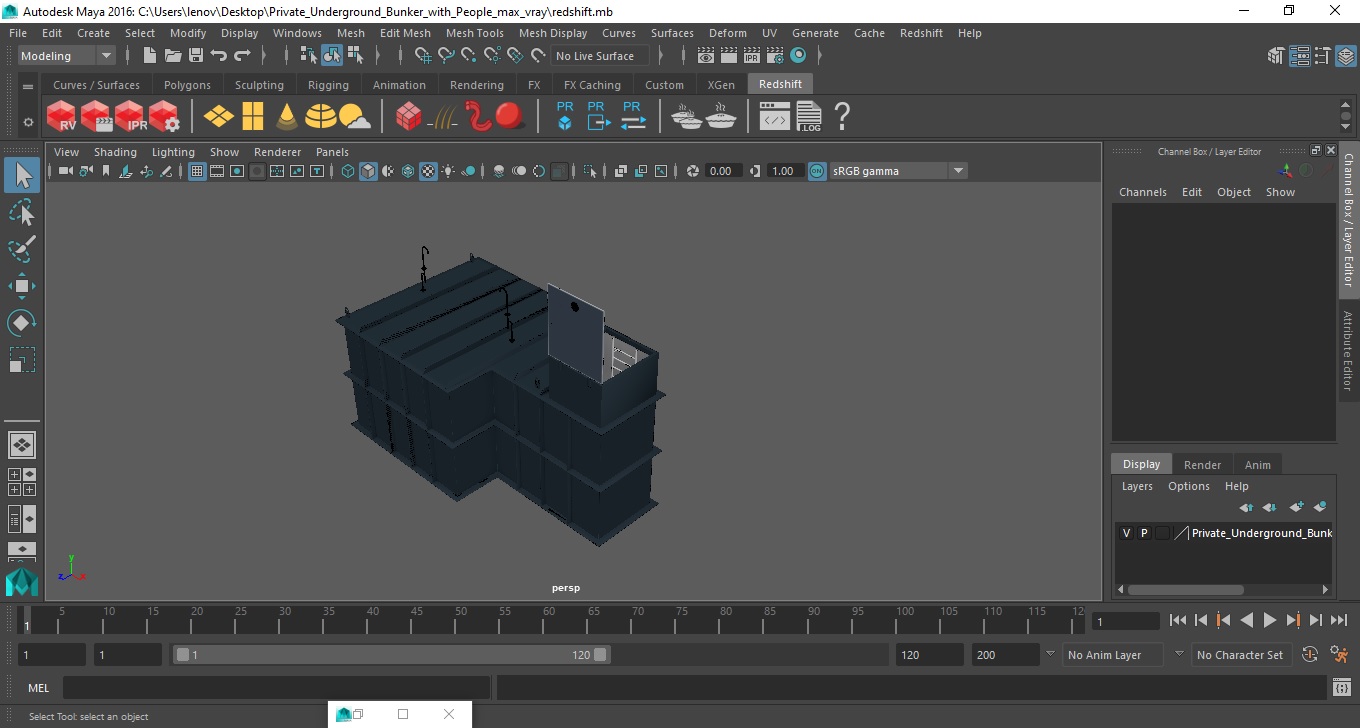The image size is (1360, 728).
Task: Switch to the Polygons shelf tab
Action: tap(187, 85)
